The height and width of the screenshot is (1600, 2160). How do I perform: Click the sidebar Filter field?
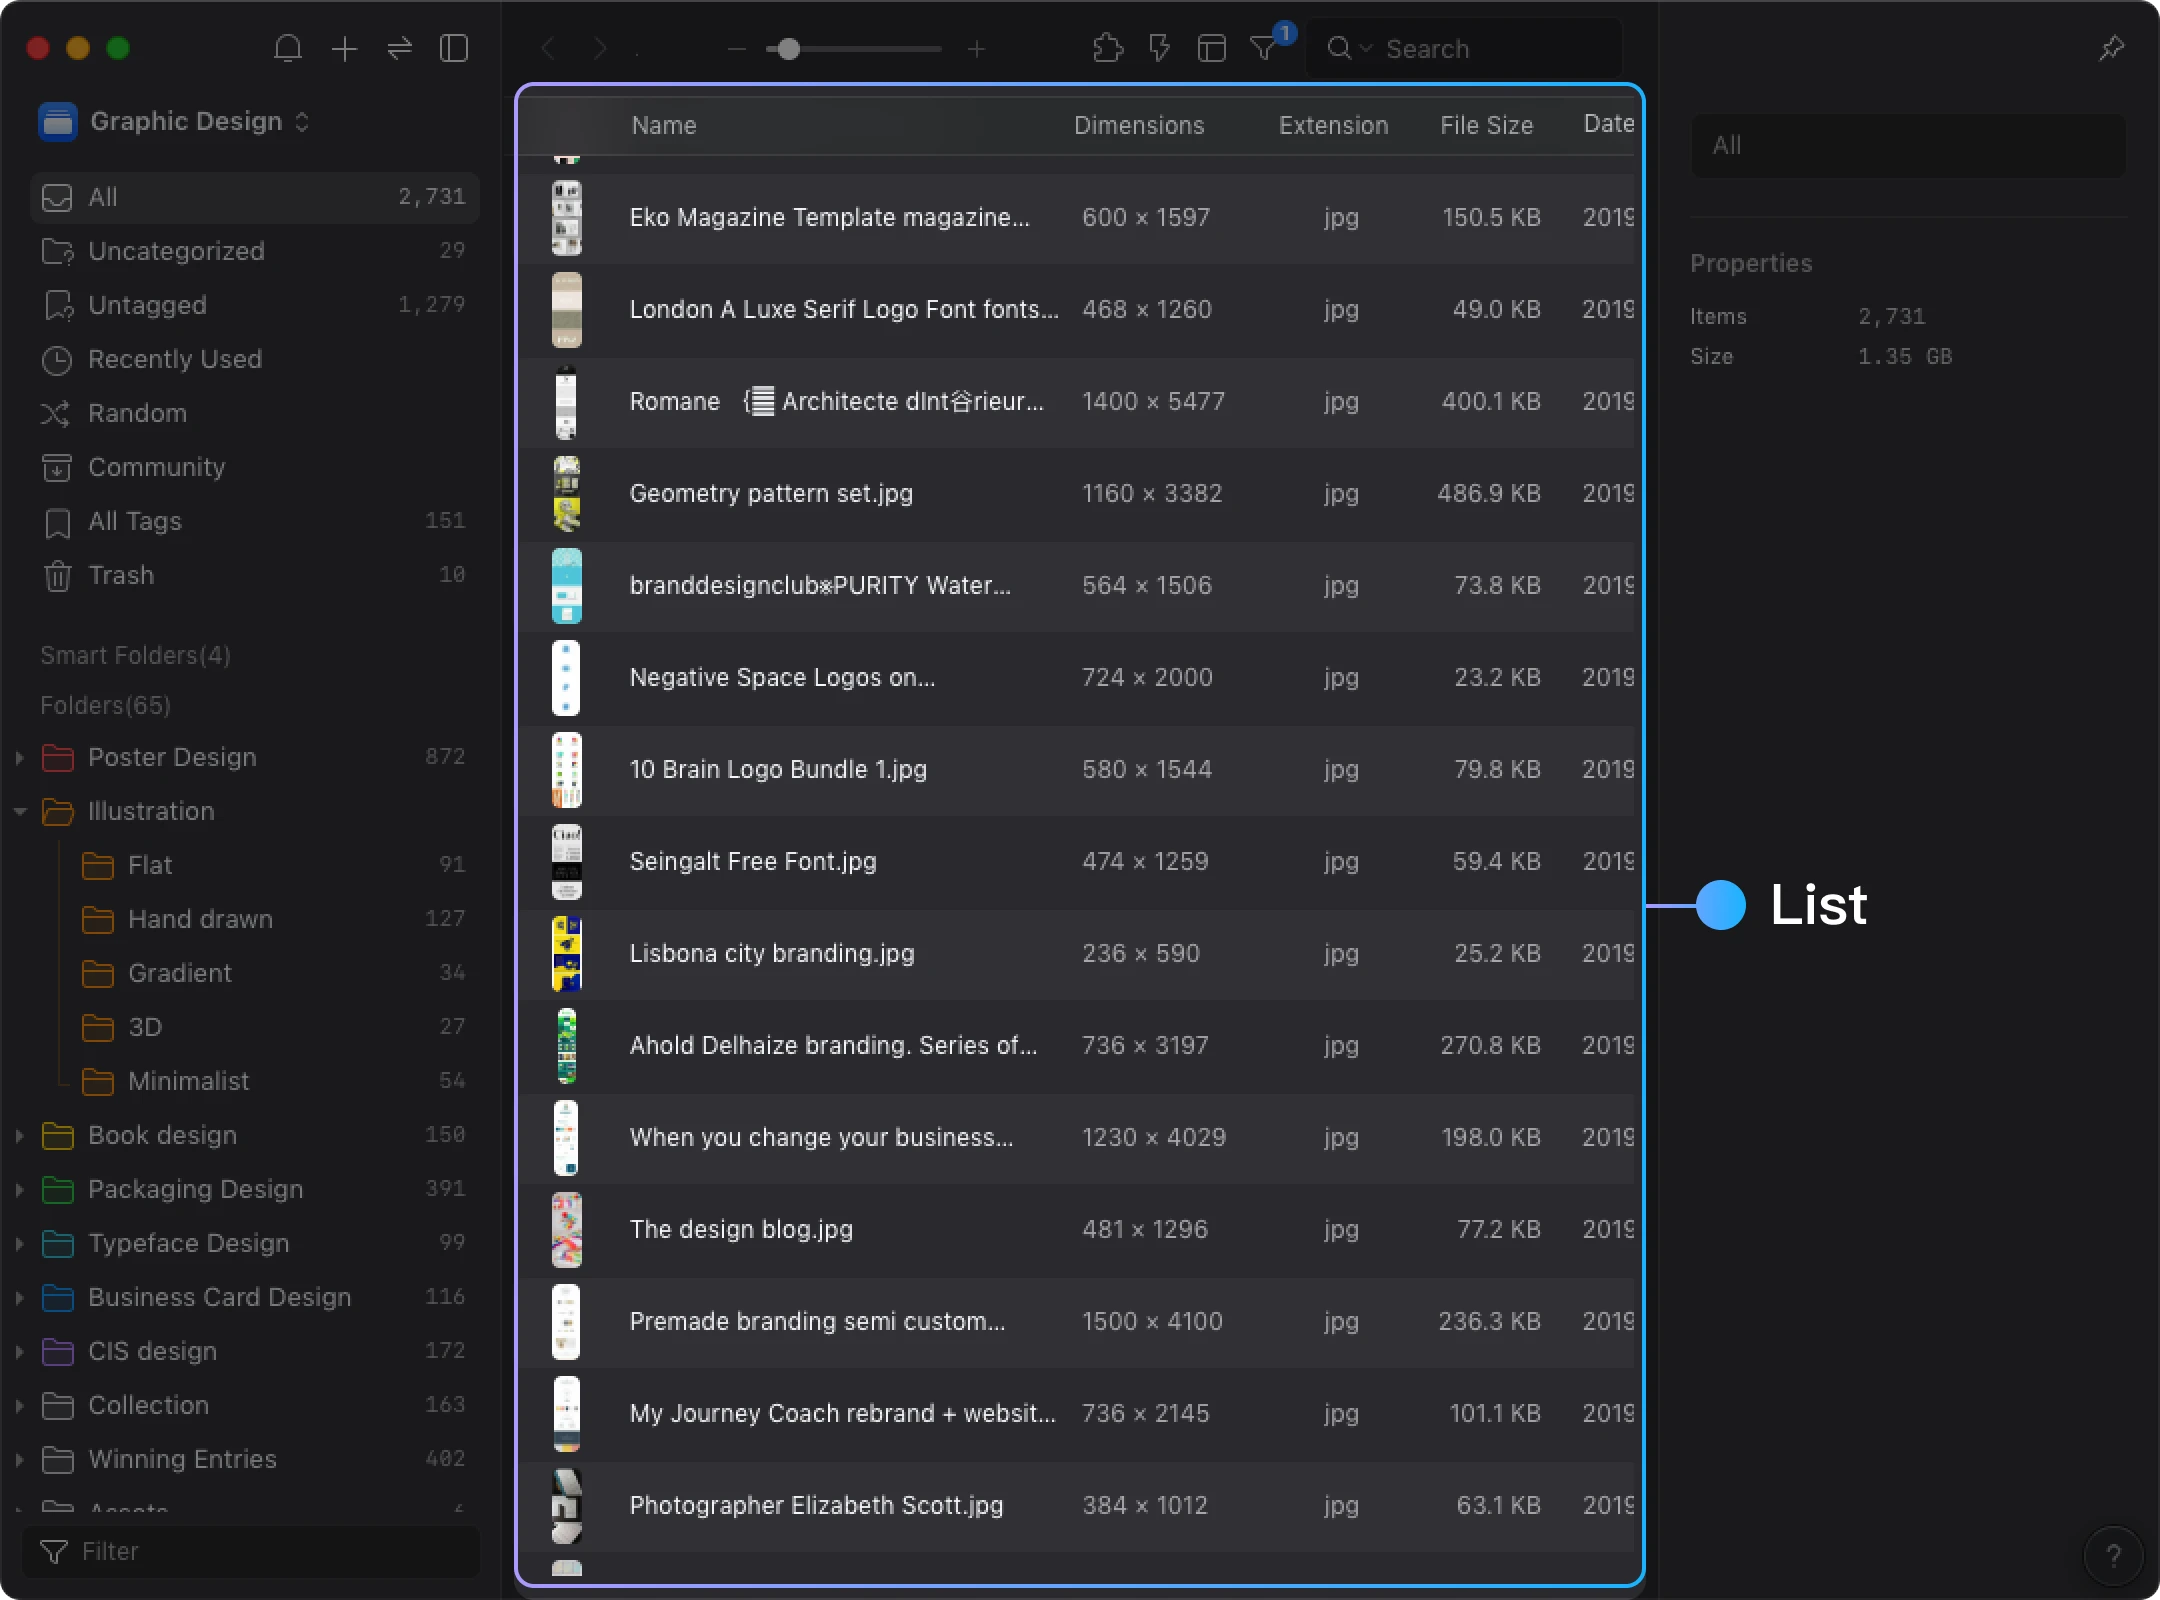tap(251, 1551)
